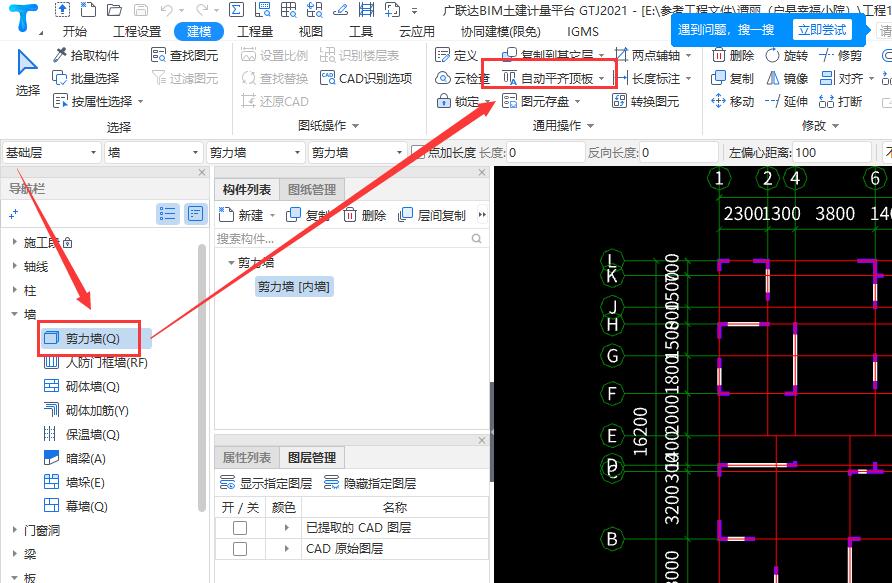This screenshot has height=583, width=892.
Task: Open the 视图 ribbon tab
Action: 311,31
